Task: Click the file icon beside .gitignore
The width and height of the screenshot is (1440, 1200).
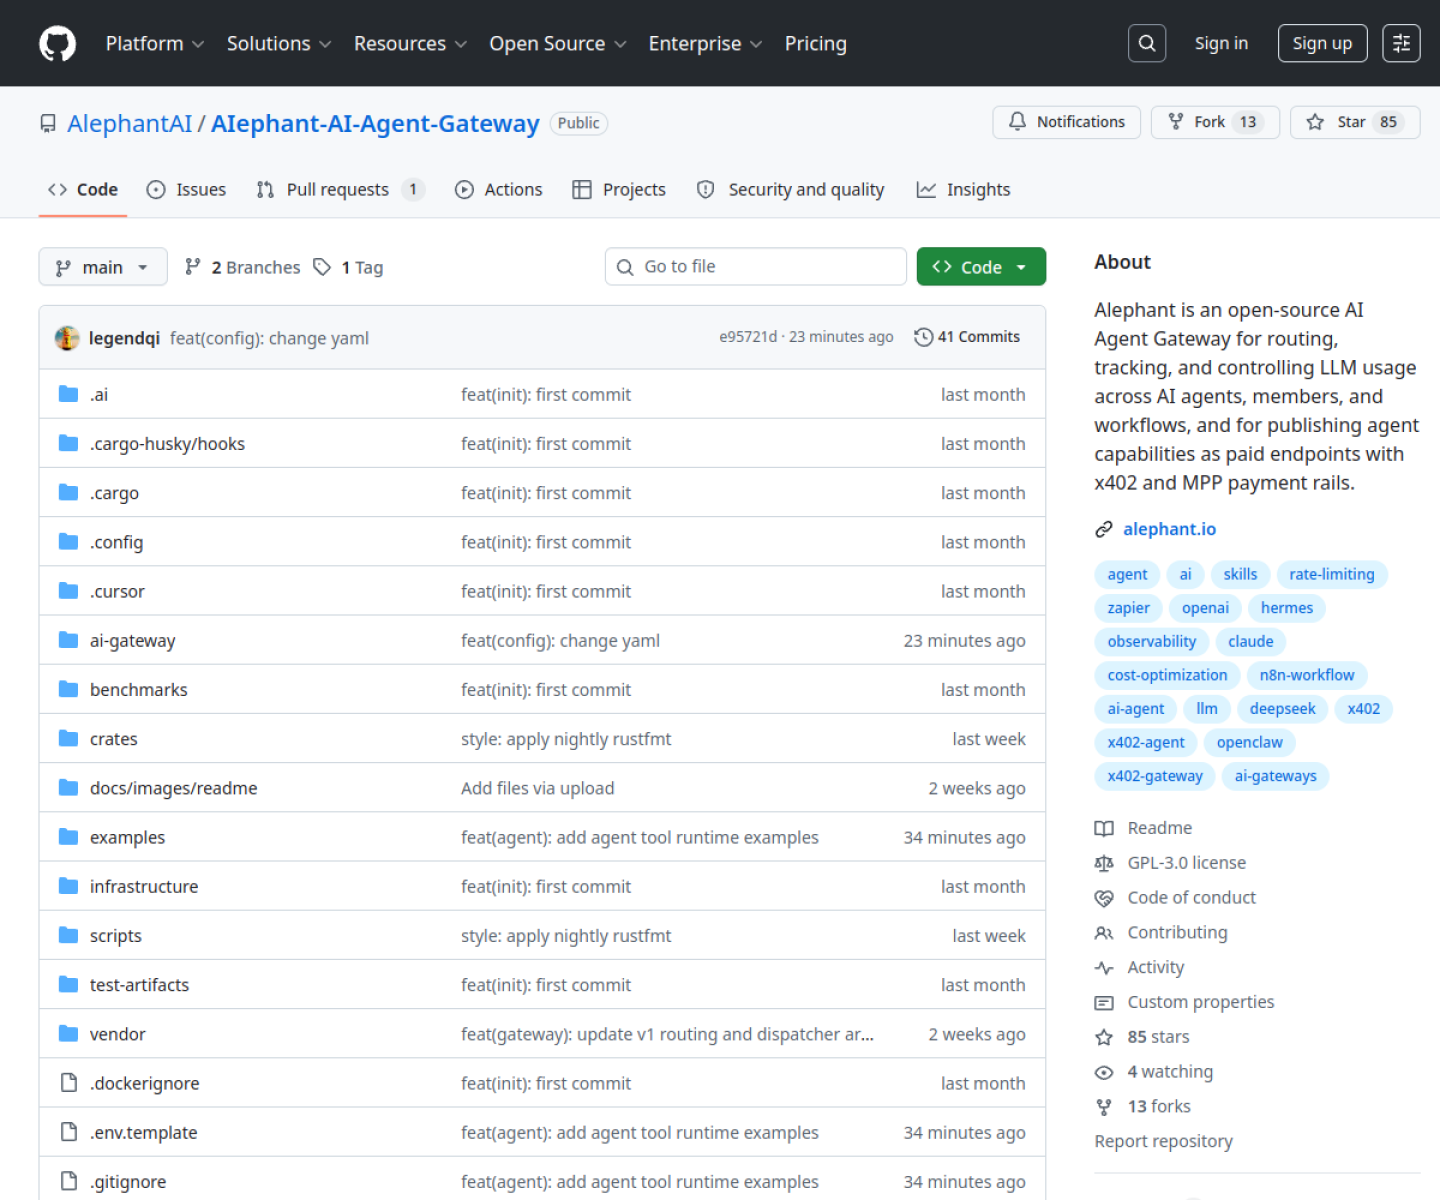Action: click(68, 1181)
